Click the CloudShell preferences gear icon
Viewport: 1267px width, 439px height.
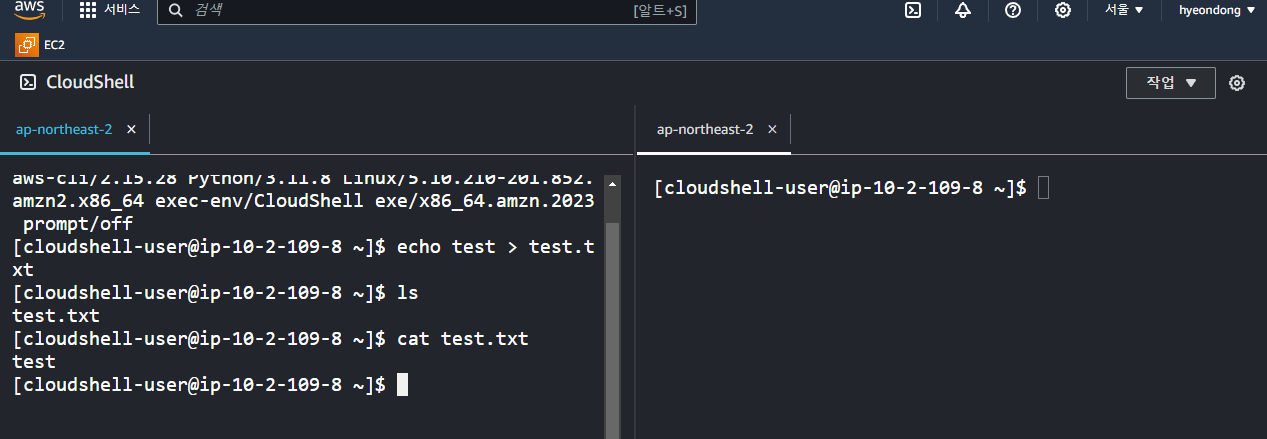(x=1237, y=83)
